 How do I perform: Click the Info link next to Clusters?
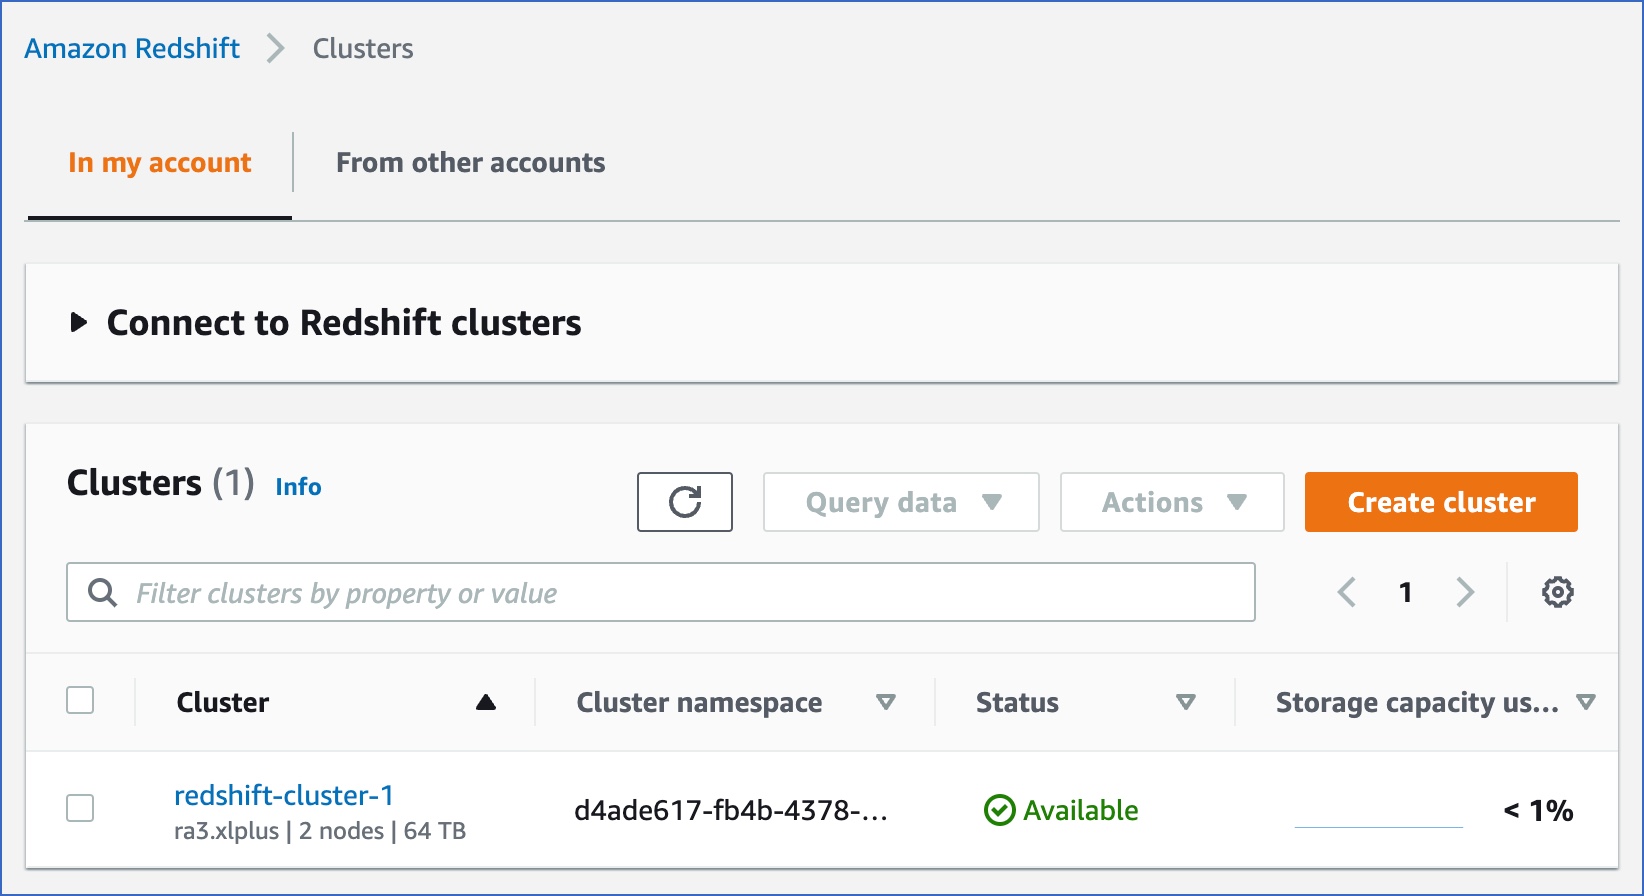pos(298,487)
